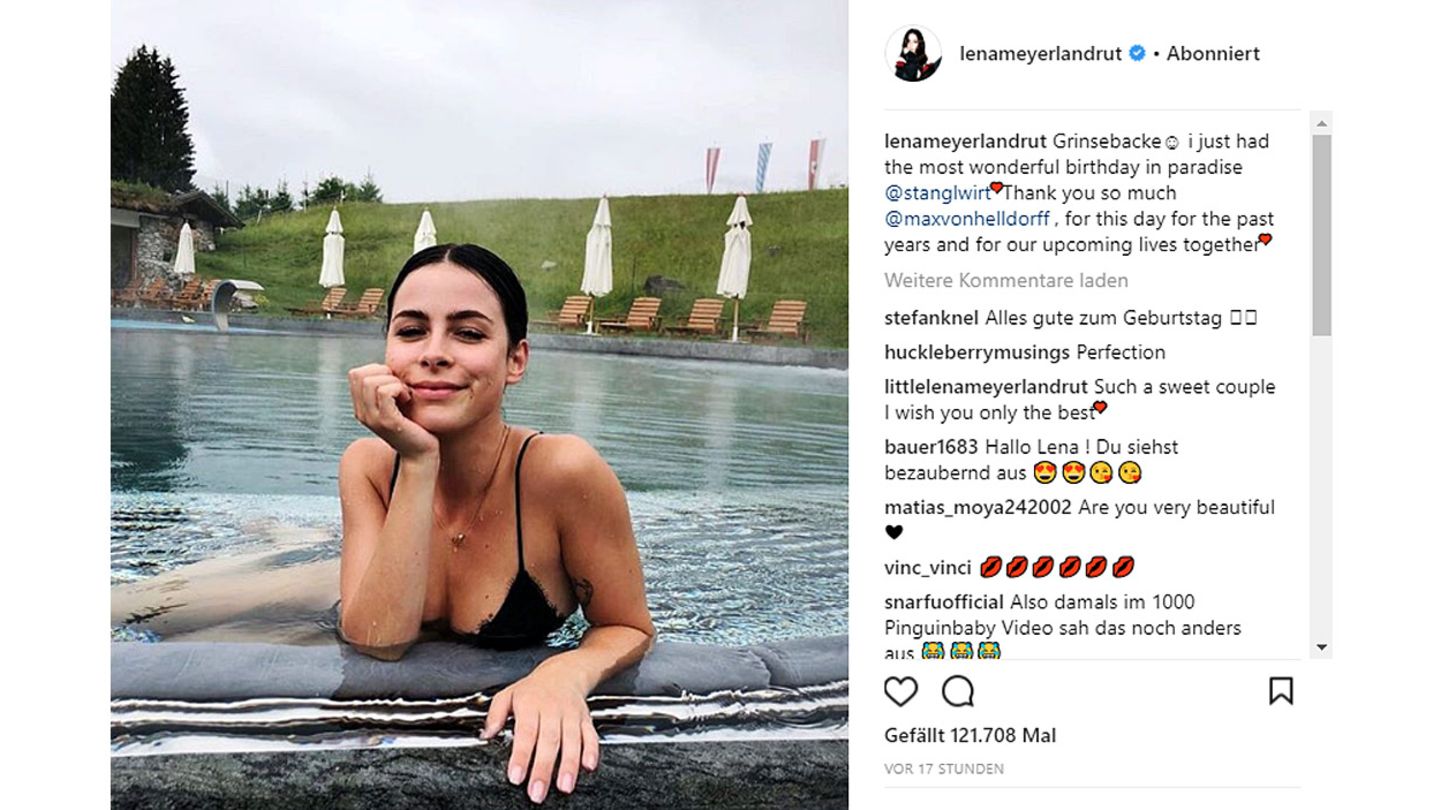The image size is (1440, 810).
Task: Click the blue verified badge
Action: 1137,54
